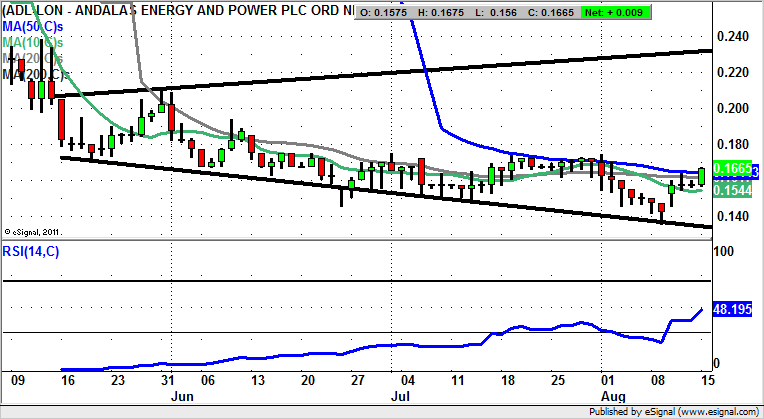Image resolution: width=764 pixels, height=419 pixels.
Task: Click the Jul month label on time axis
Action: tap(401, 395)
